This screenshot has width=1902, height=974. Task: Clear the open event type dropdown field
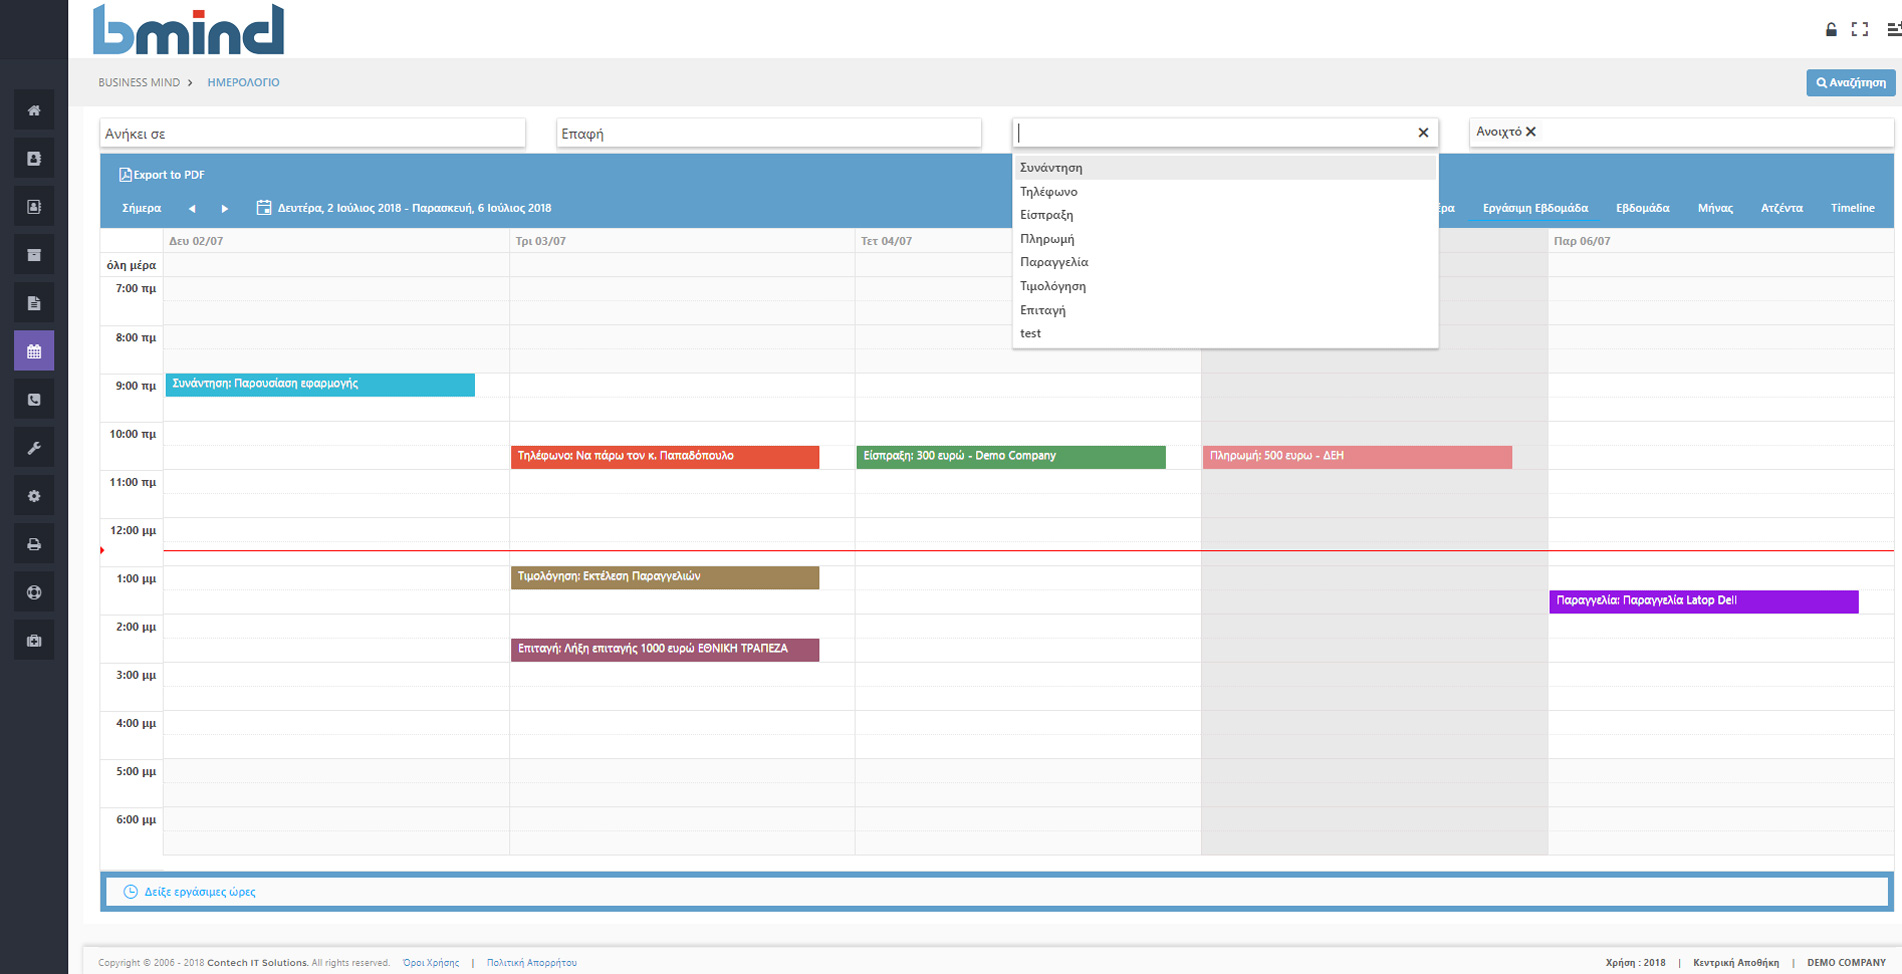pos(1423,133)
